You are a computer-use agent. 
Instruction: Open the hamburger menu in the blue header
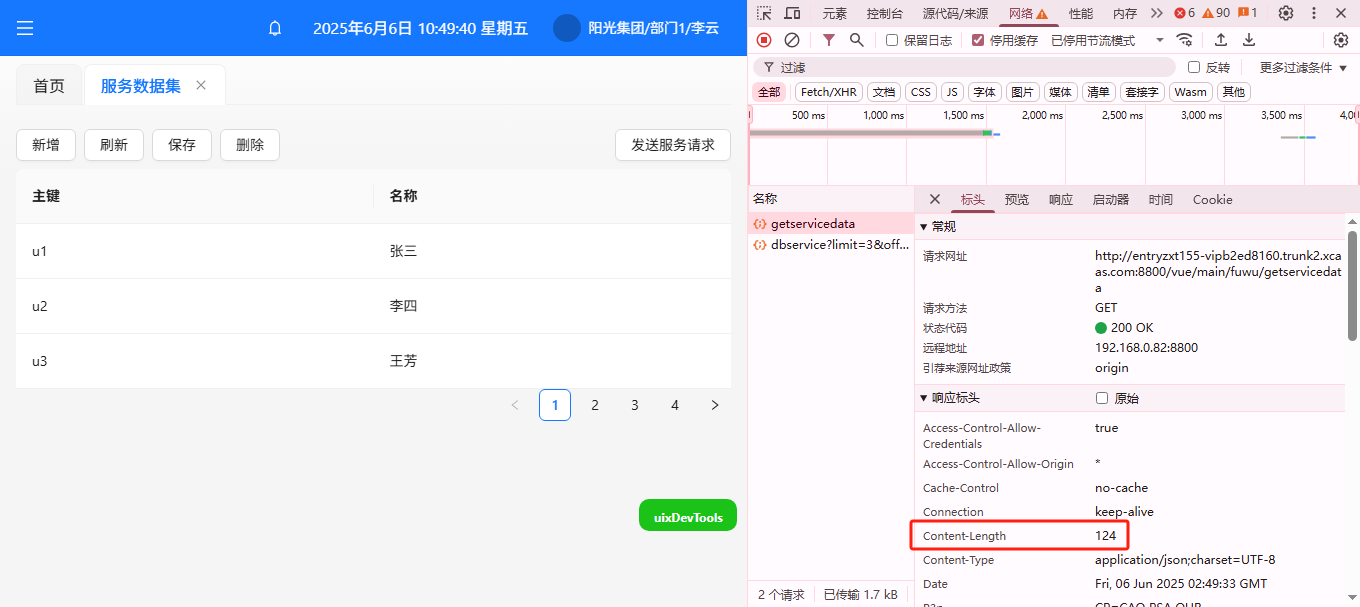[25, 28]
